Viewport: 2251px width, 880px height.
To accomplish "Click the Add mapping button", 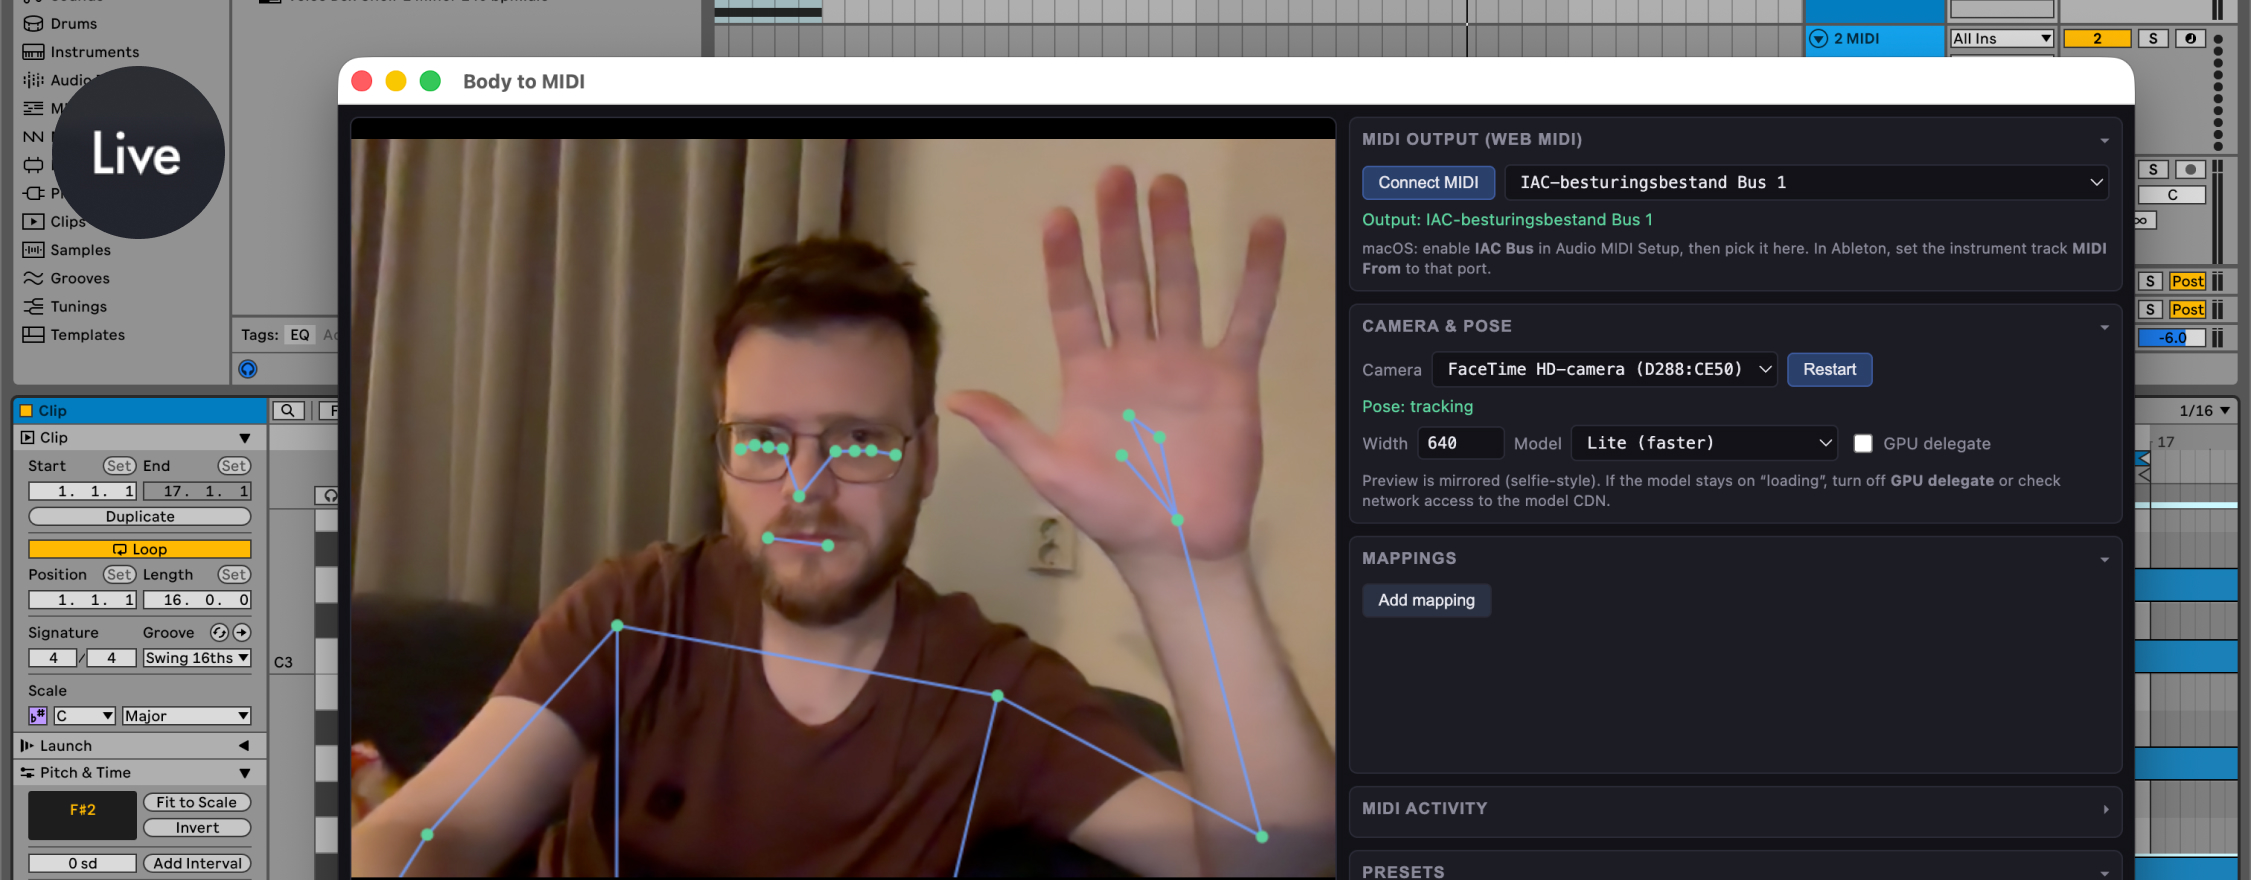I will pos(1426,600).
